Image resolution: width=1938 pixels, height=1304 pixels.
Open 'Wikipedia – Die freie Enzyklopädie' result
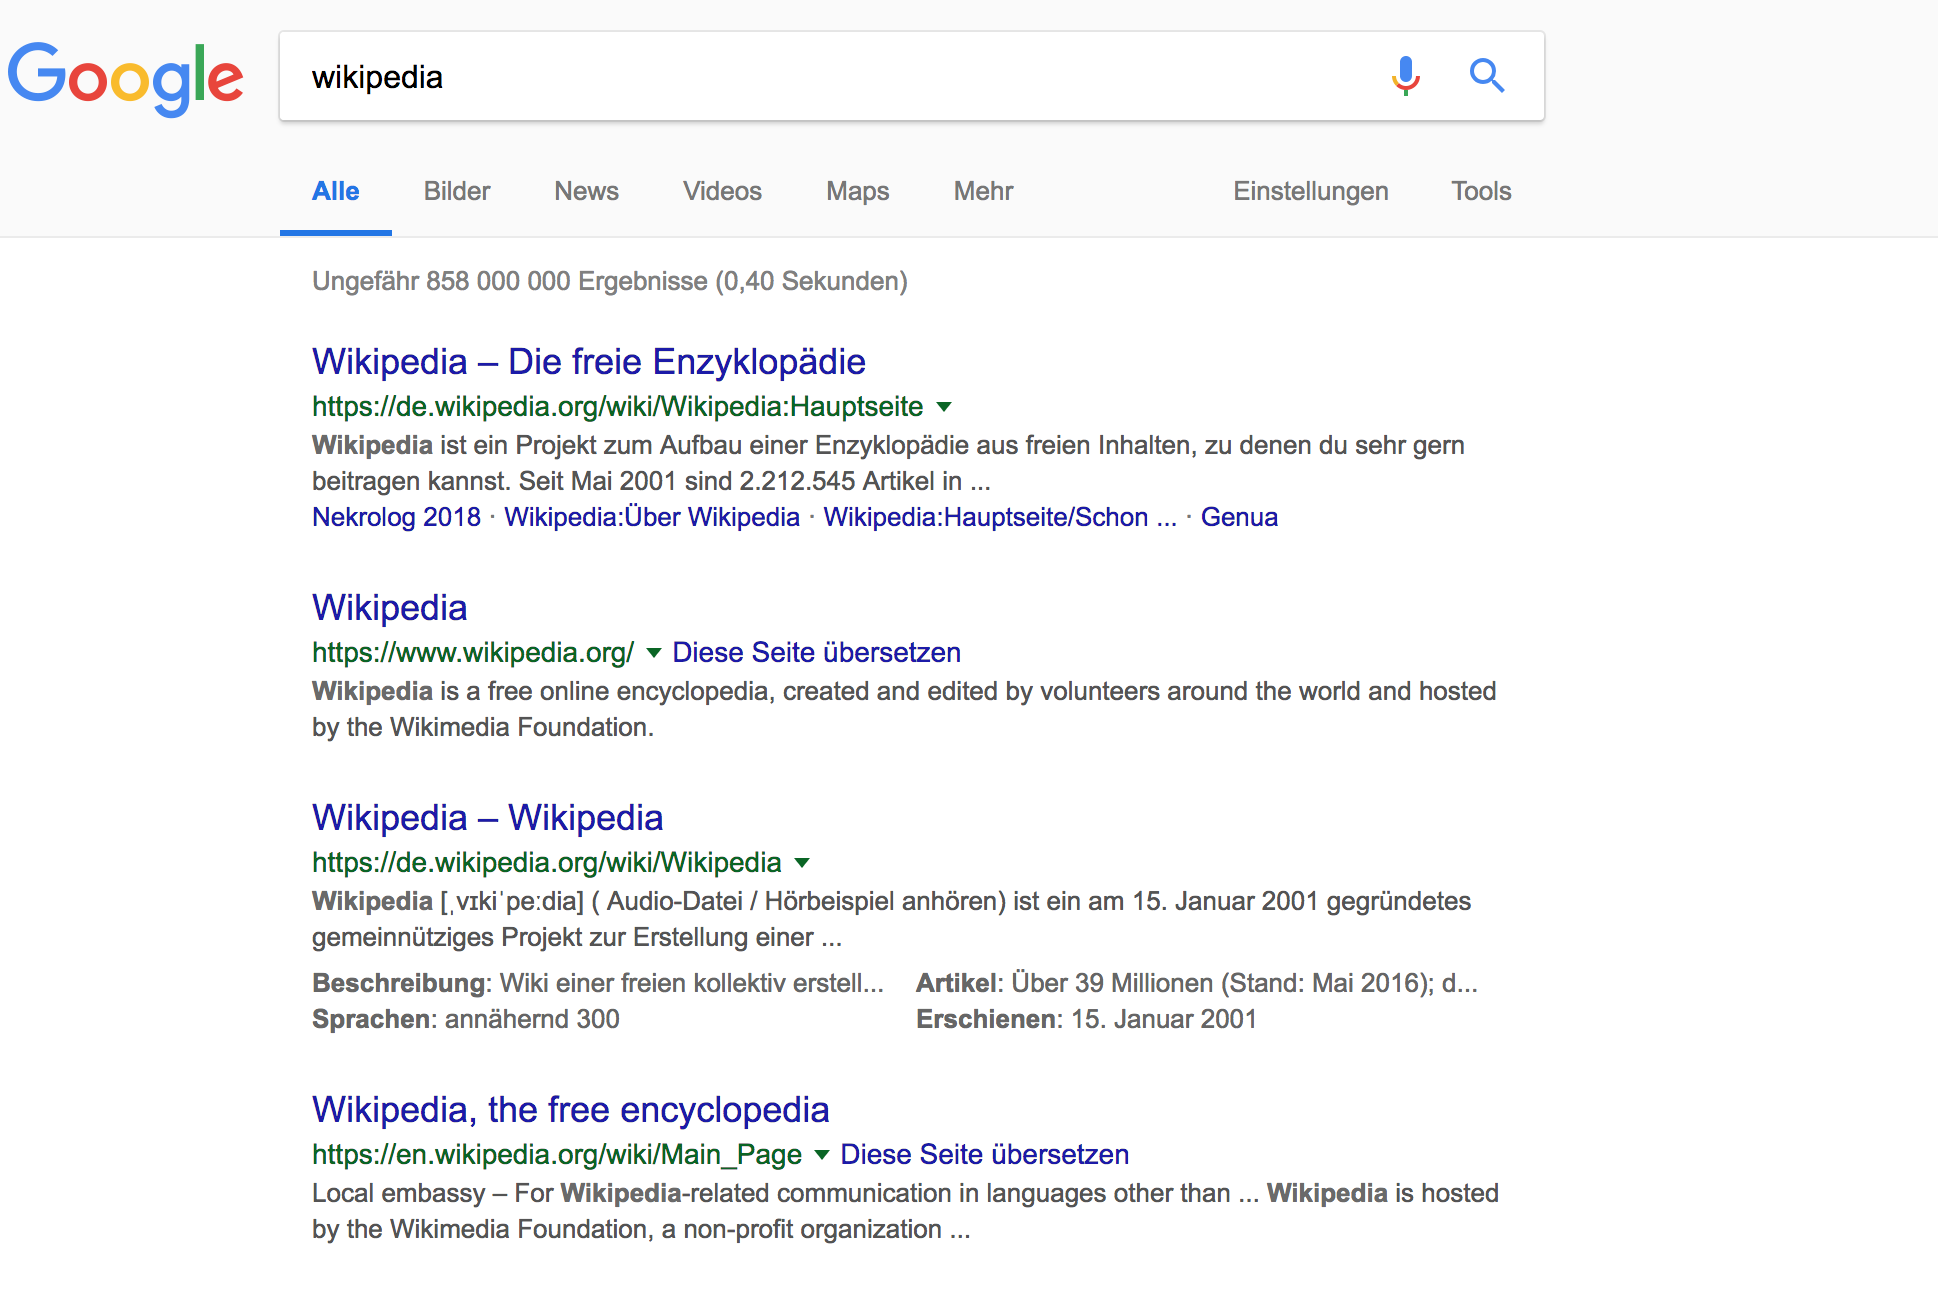(x=588, y=362)
